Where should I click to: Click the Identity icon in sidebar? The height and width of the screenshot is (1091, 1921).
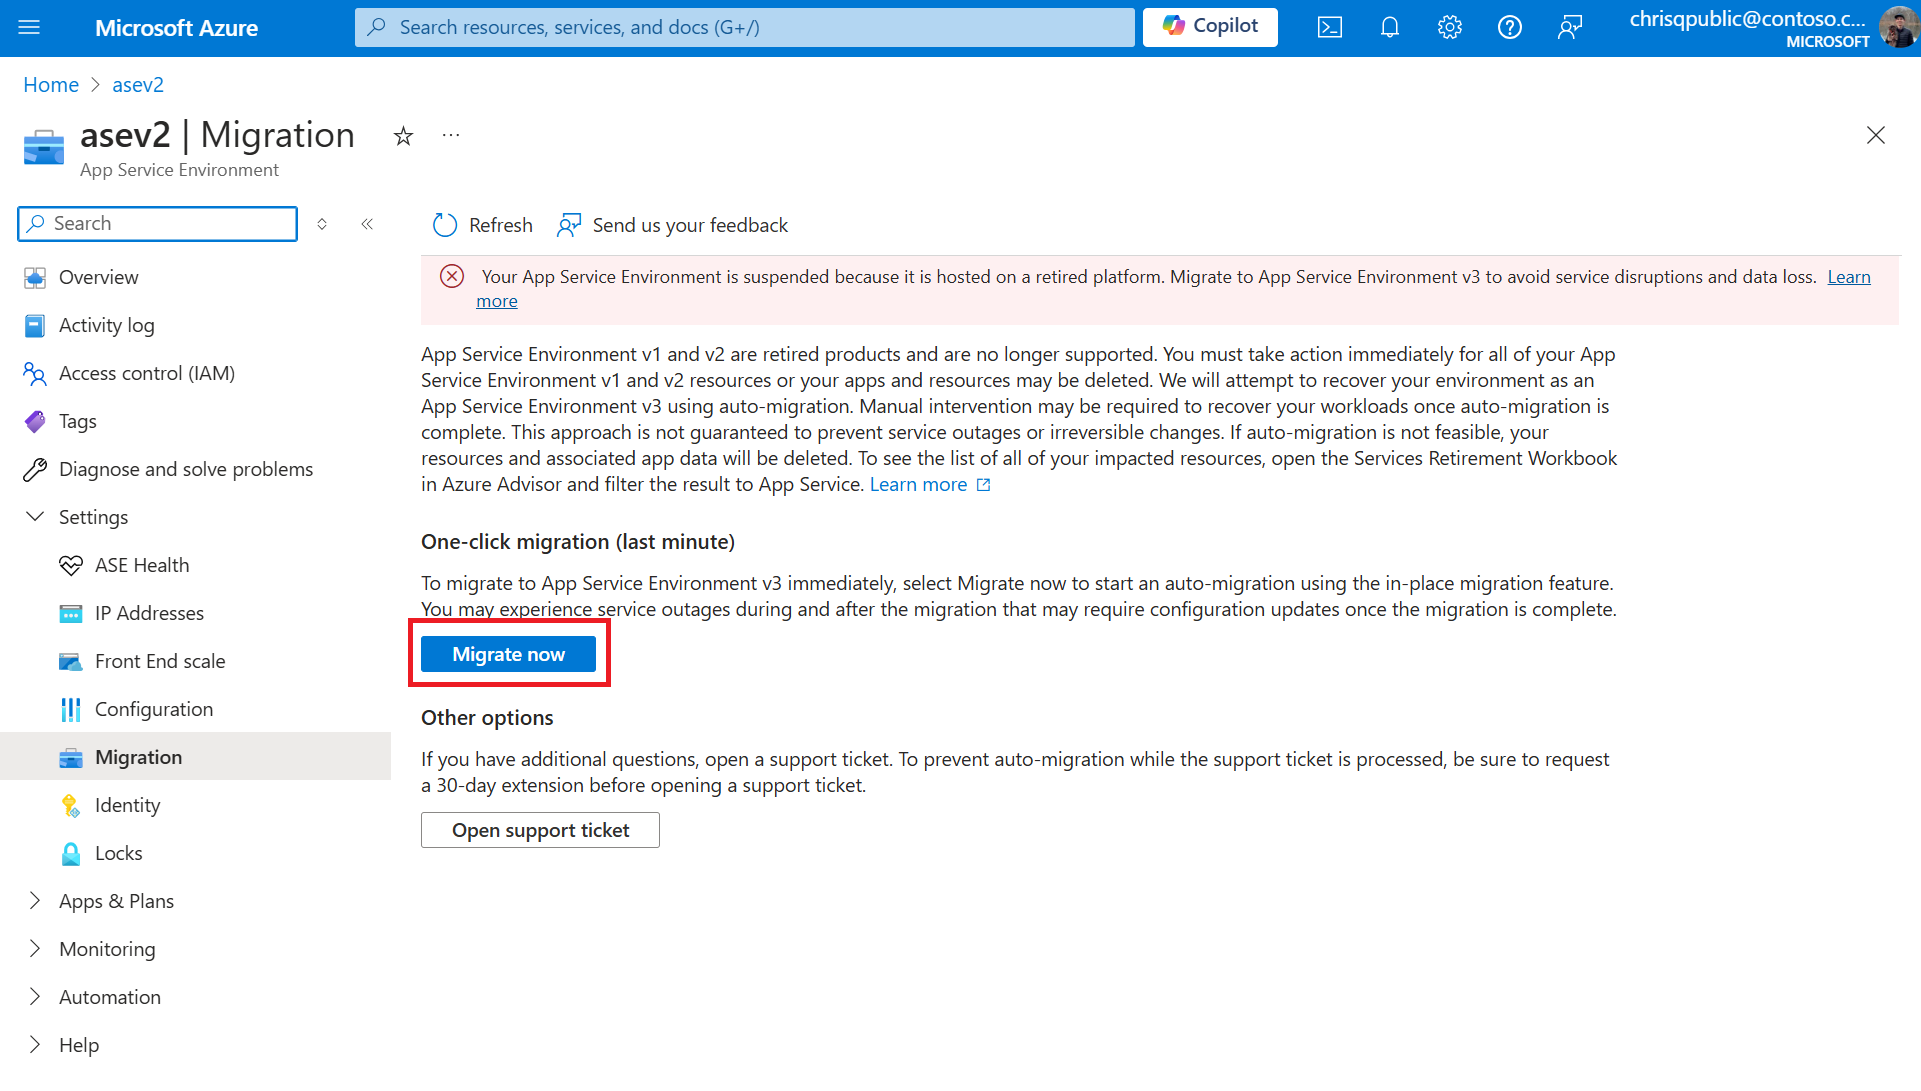69,805
